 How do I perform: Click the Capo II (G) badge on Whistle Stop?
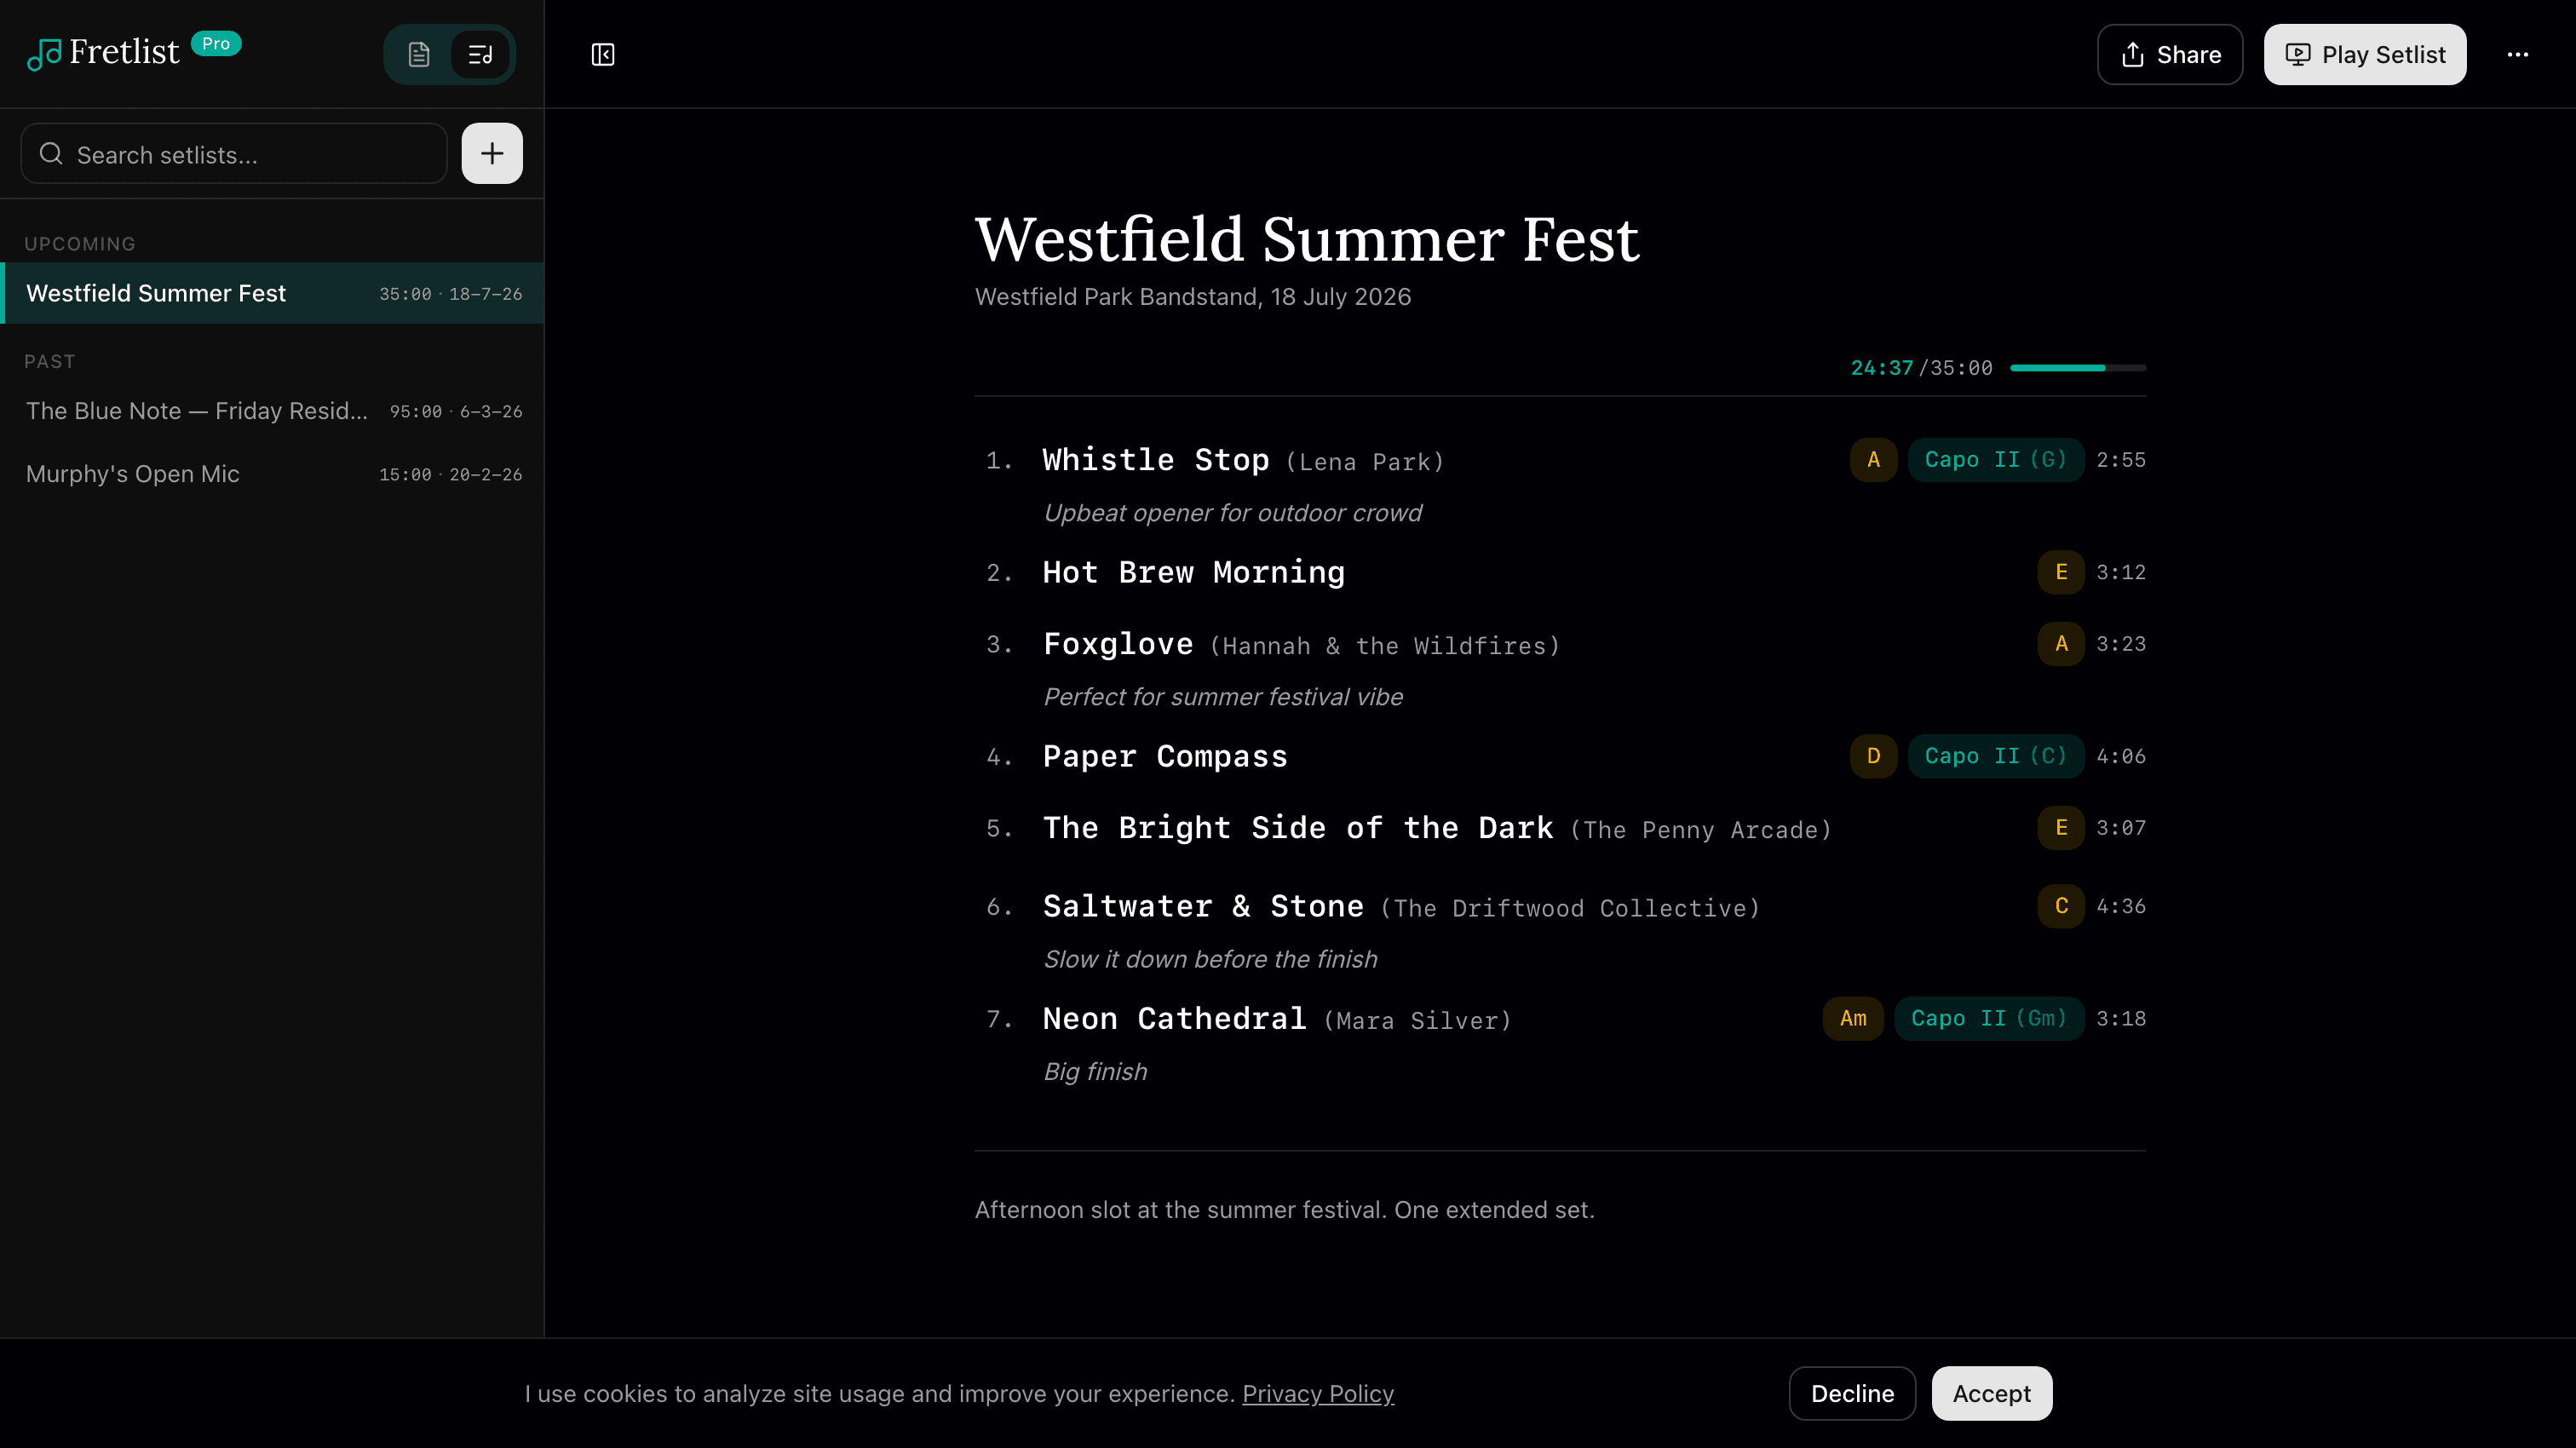pos(1995,460)
